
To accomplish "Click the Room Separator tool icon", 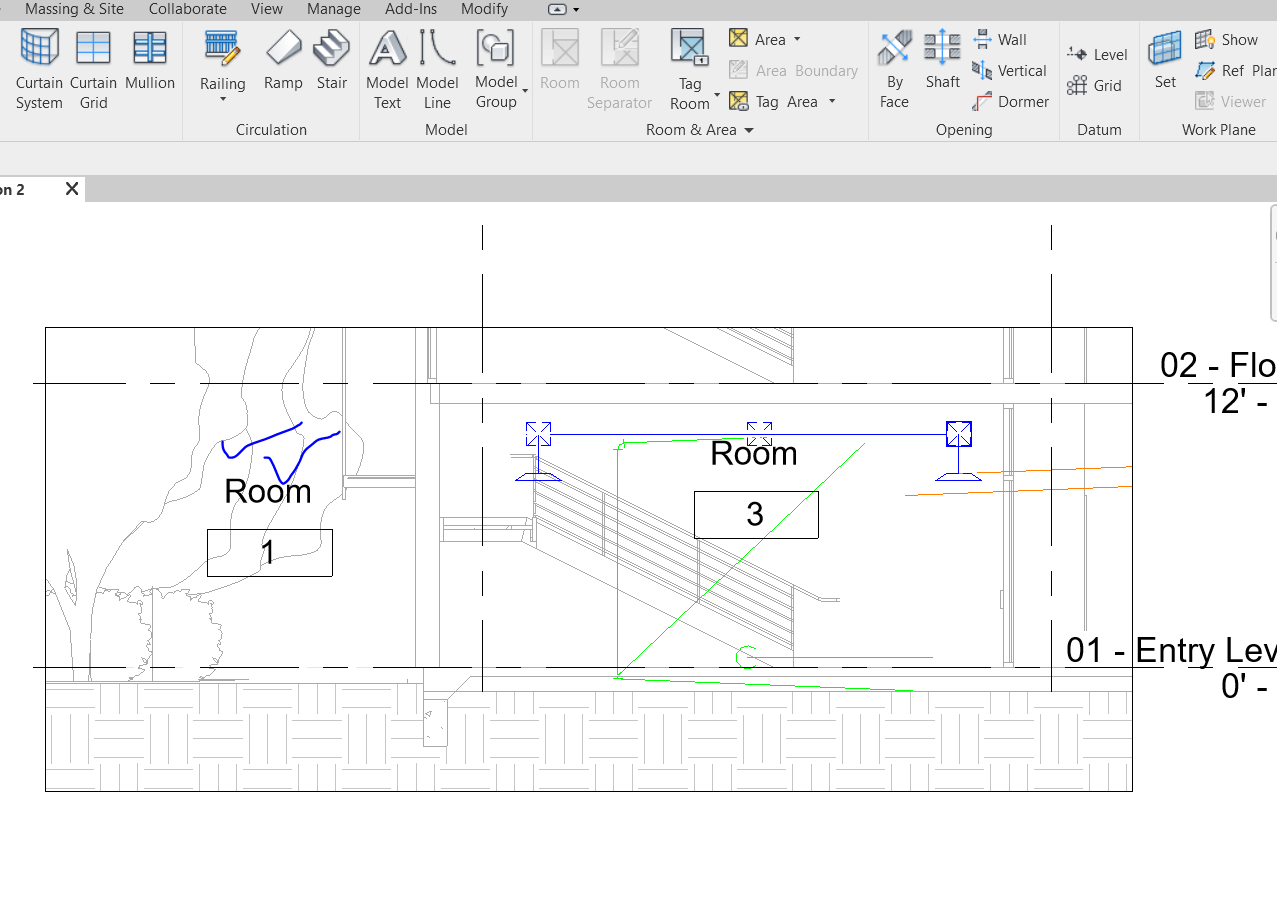I will [x=620, y=47].
